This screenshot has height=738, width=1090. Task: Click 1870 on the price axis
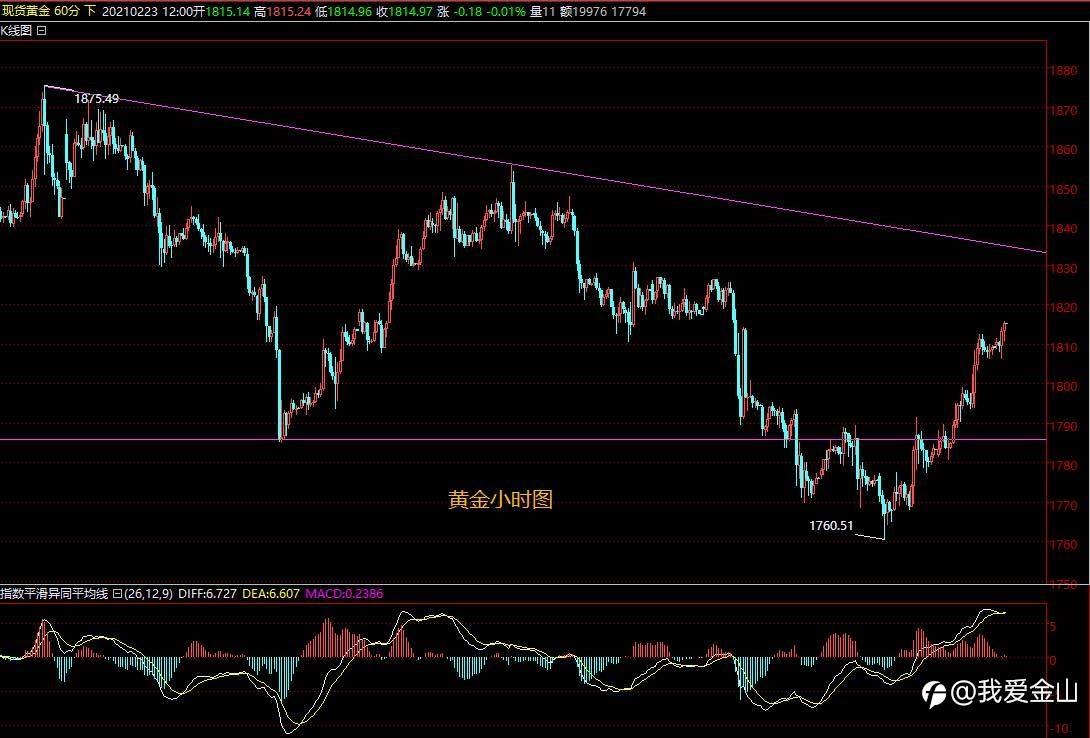[x=1064, y=110]
